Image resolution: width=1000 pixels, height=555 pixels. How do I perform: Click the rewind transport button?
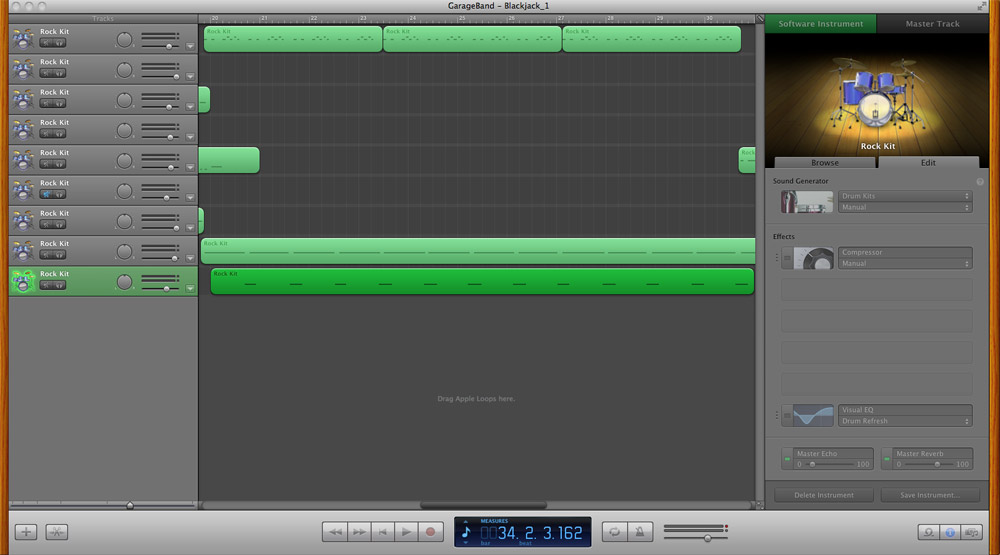point(335,531)
